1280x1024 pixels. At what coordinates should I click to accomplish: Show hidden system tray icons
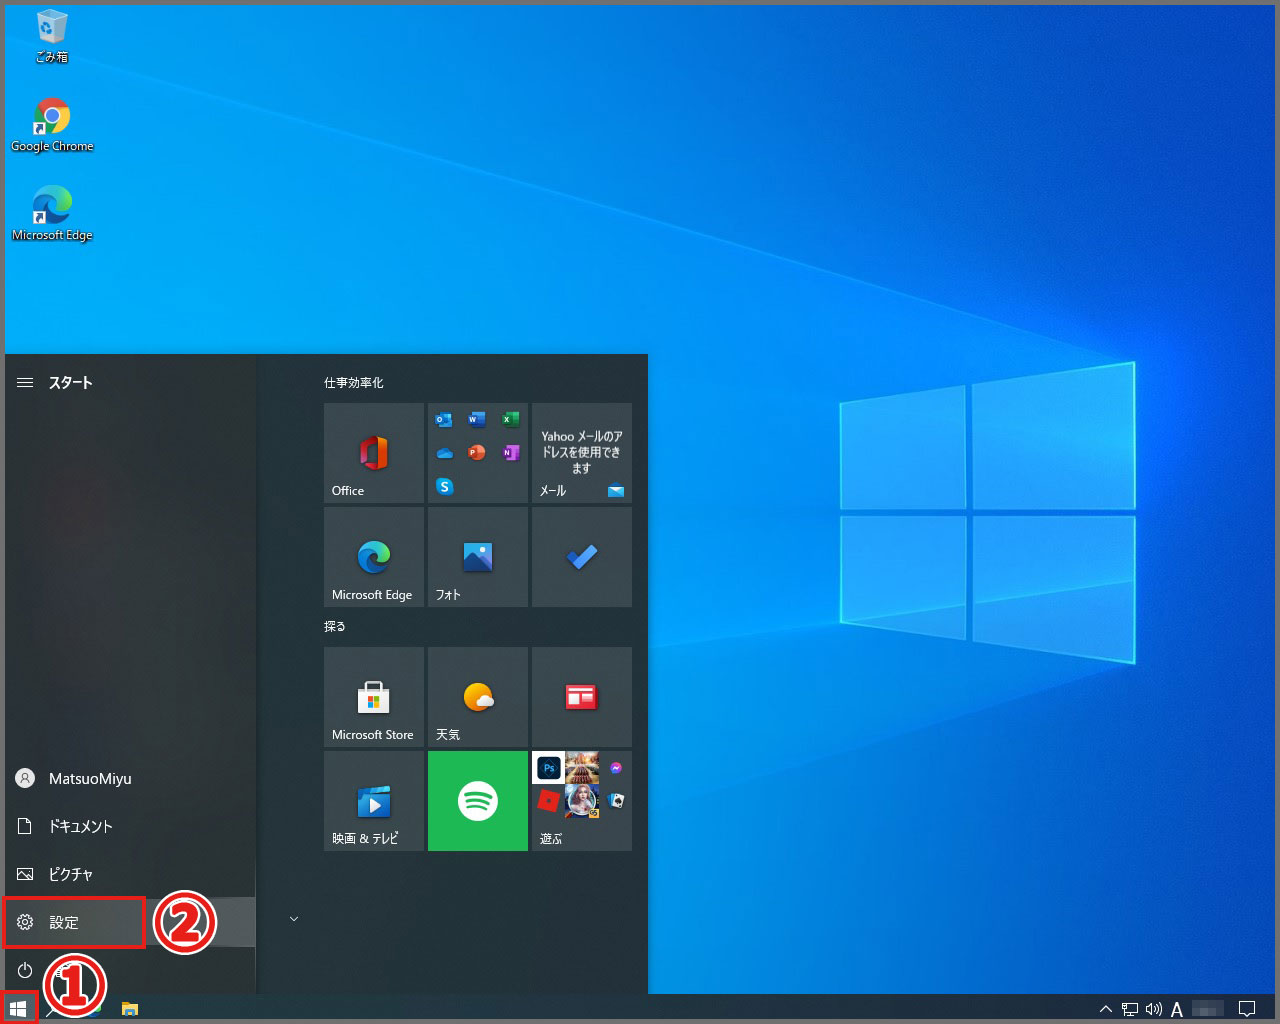click(1106, 1009)
